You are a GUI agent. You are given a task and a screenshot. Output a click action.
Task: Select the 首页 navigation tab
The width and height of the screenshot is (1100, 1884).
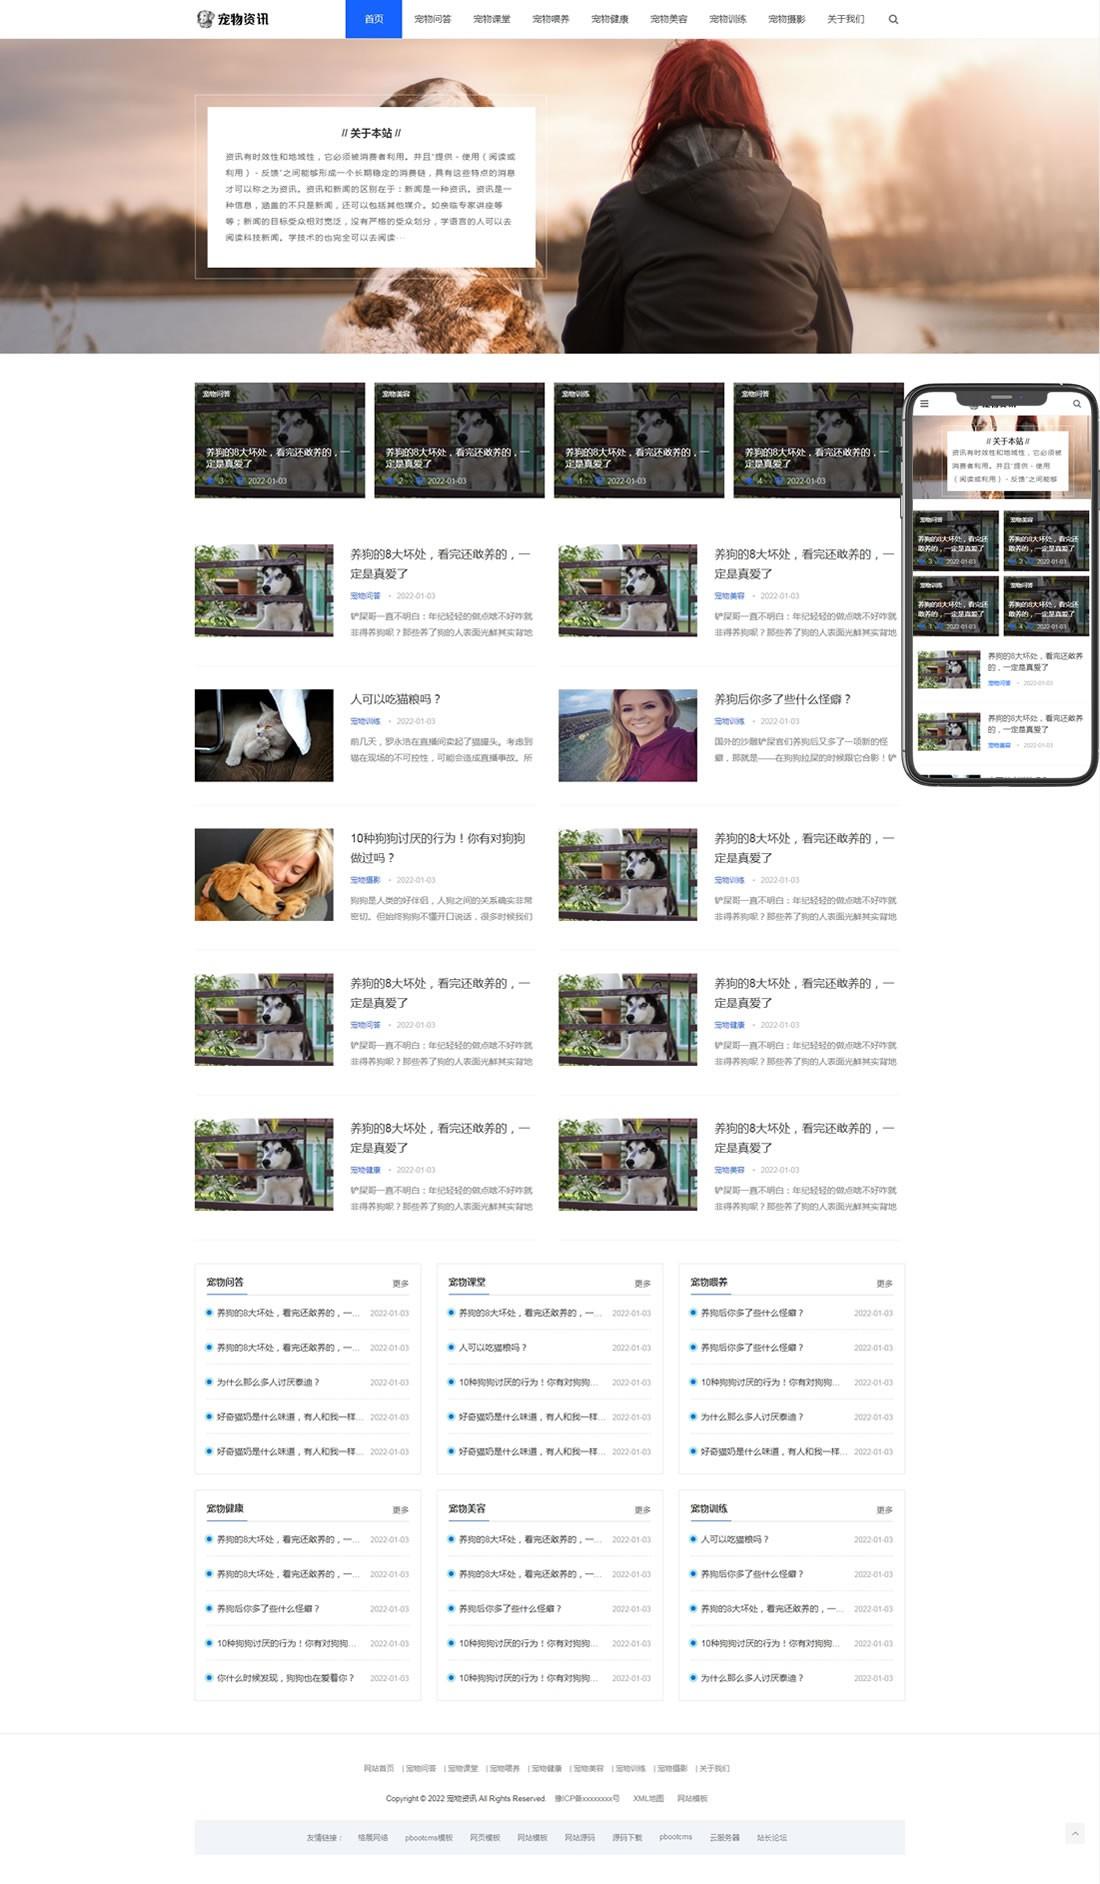point(373,19)
